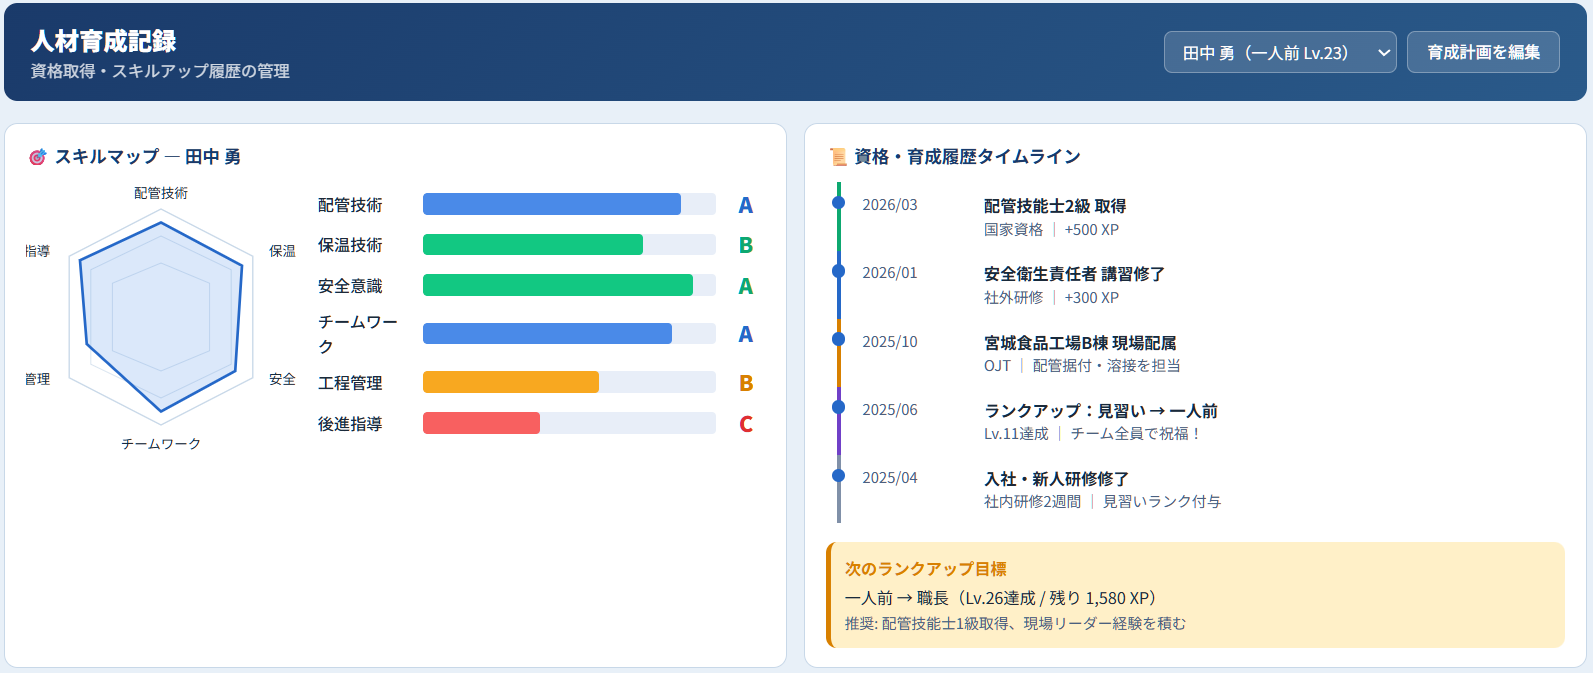Click the 配管技術 skill progress bar
The height and width of the screenshot is (673, 1593).
click(x=568, y=204)
